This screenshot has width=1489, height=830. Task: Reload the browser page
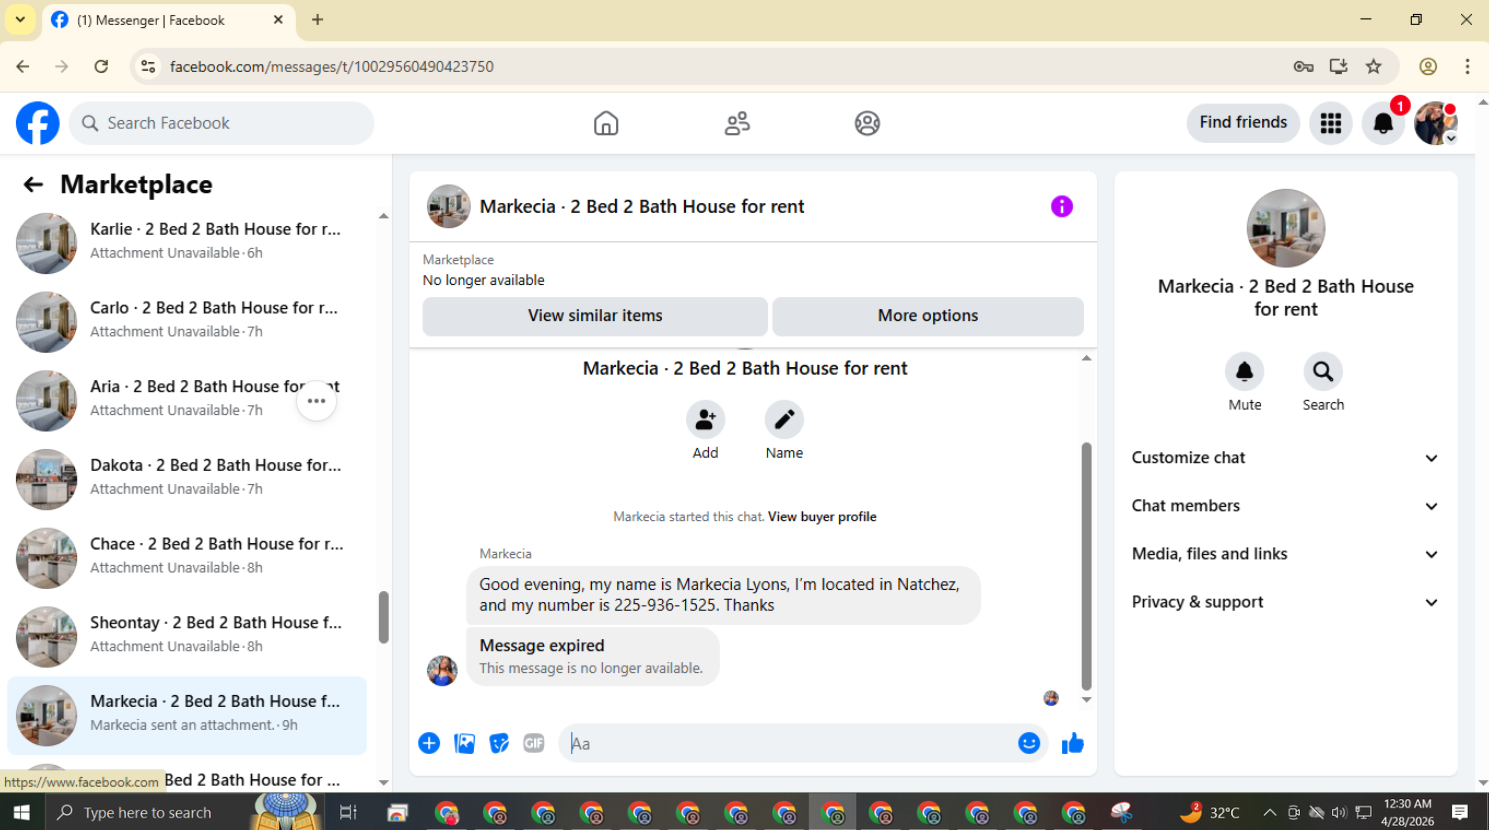tap(101, 66)
